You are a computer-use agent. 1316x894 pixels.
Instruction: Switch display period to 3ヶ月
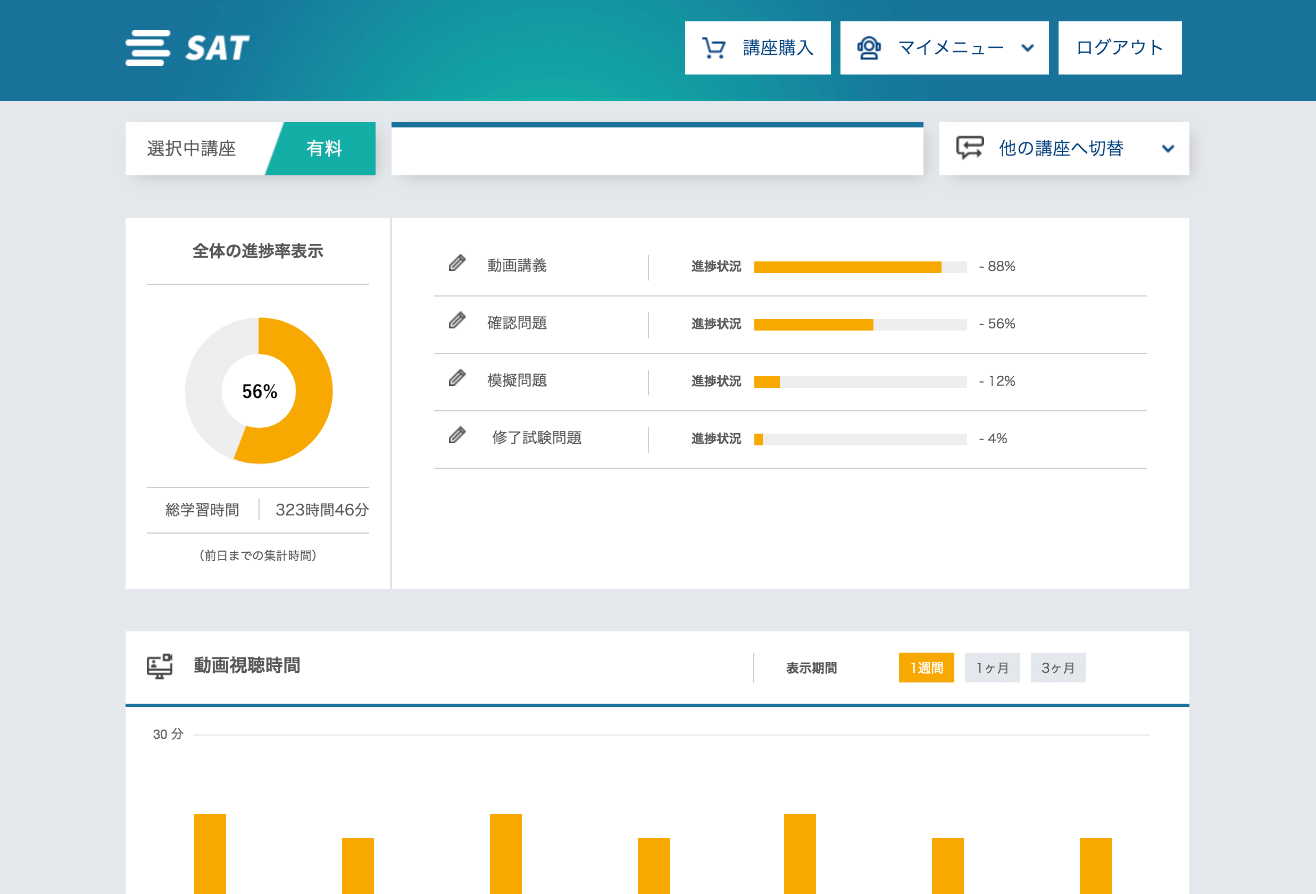1058,668
